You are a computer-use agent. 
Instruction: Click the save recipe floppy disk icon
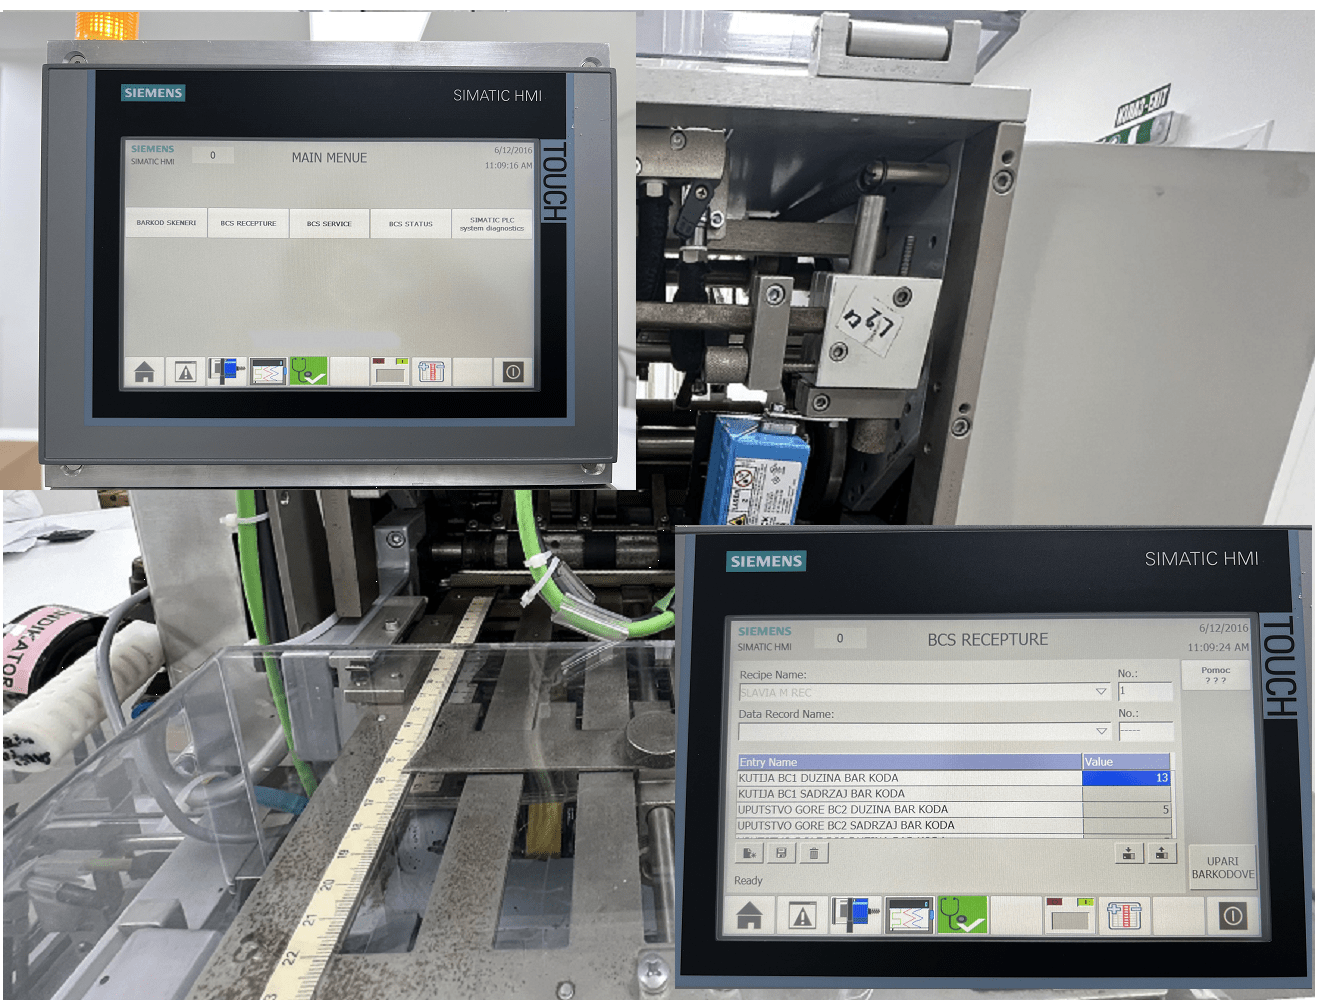781,853
